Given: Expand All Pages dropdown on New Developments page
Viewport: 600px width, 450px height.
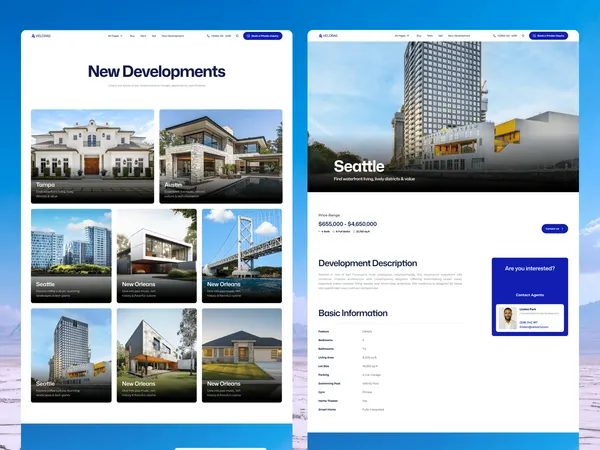Looking at the screenshot, I should (115, 36).
